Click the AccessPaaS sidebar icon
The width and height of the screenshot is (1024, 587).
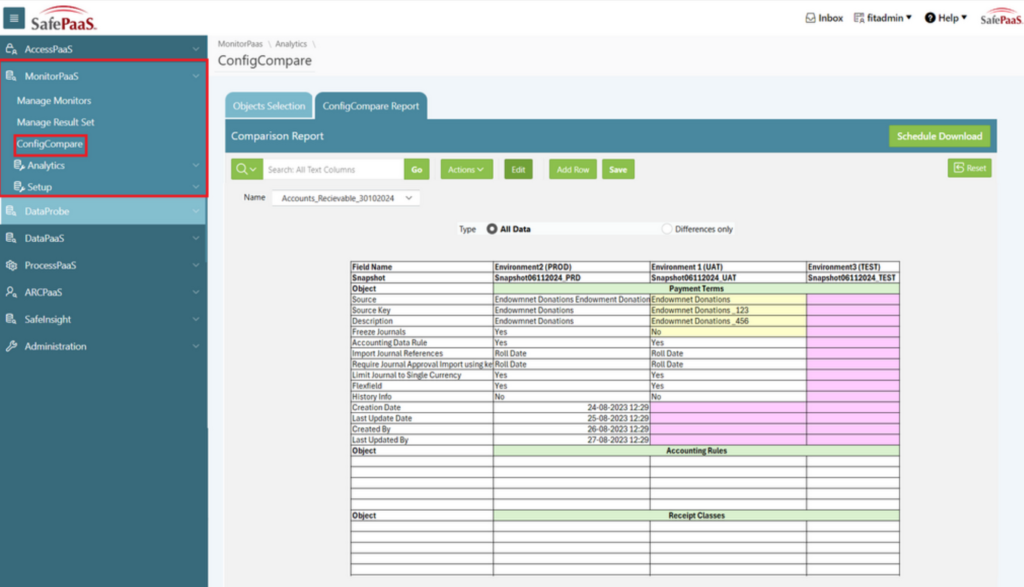tap(11, 49)
